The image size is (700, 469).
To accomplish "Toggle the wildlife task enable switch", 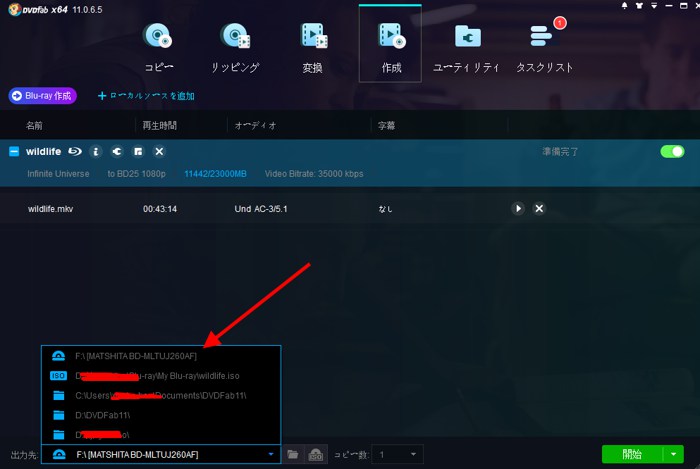I will point(672,152).
